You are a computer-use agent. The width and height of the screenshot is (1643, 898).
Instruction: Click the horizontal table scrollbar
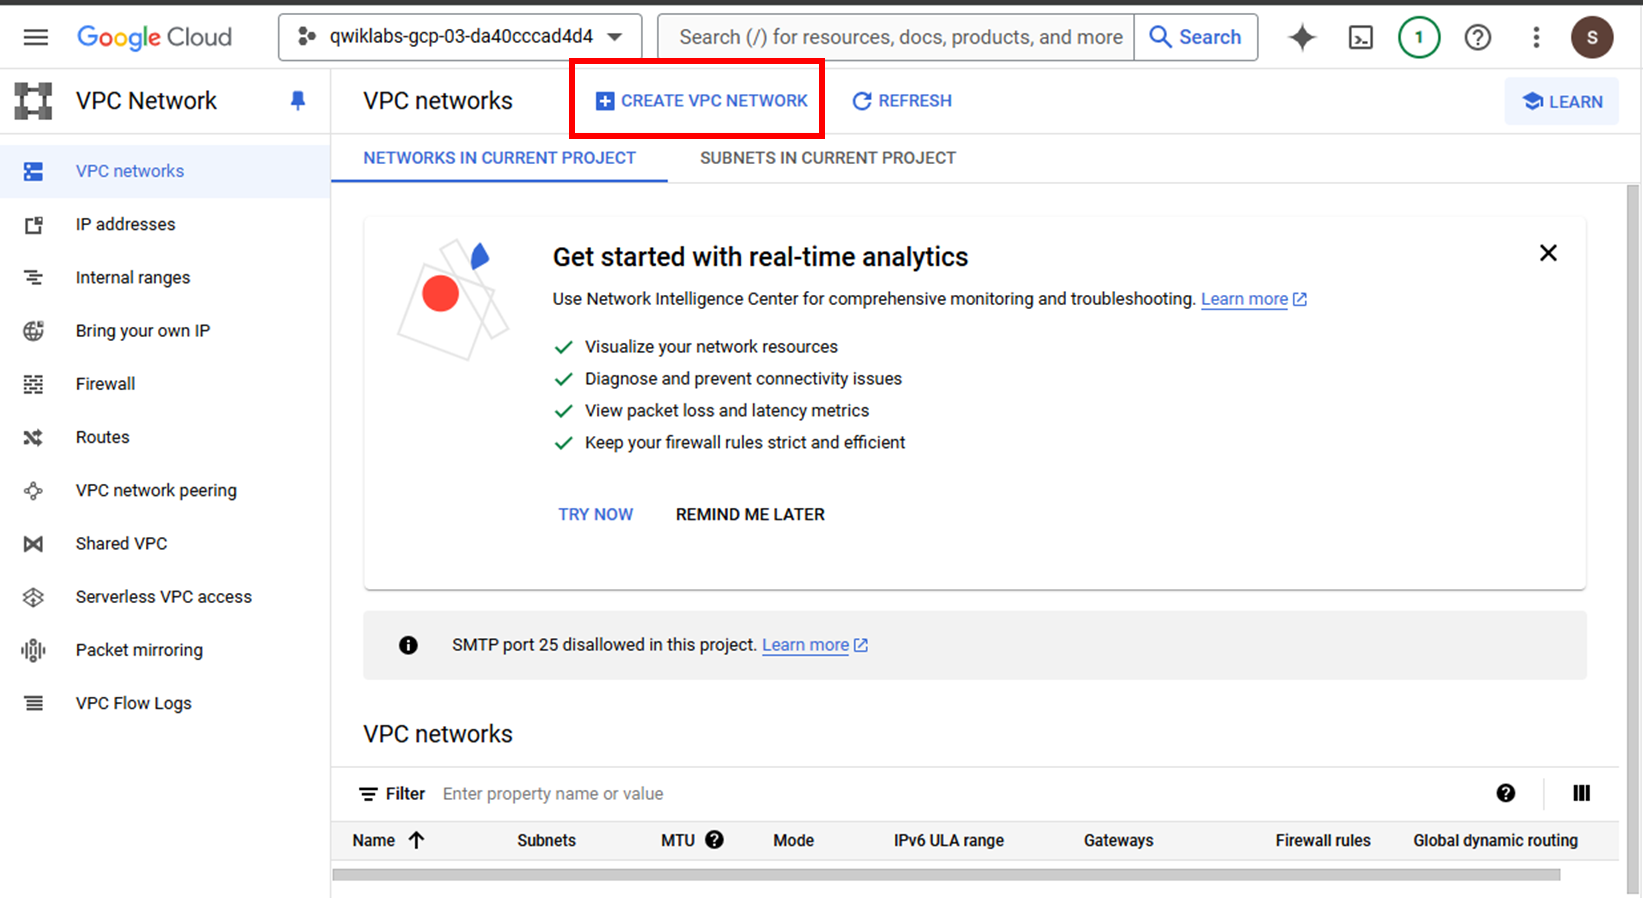point(946,874)
